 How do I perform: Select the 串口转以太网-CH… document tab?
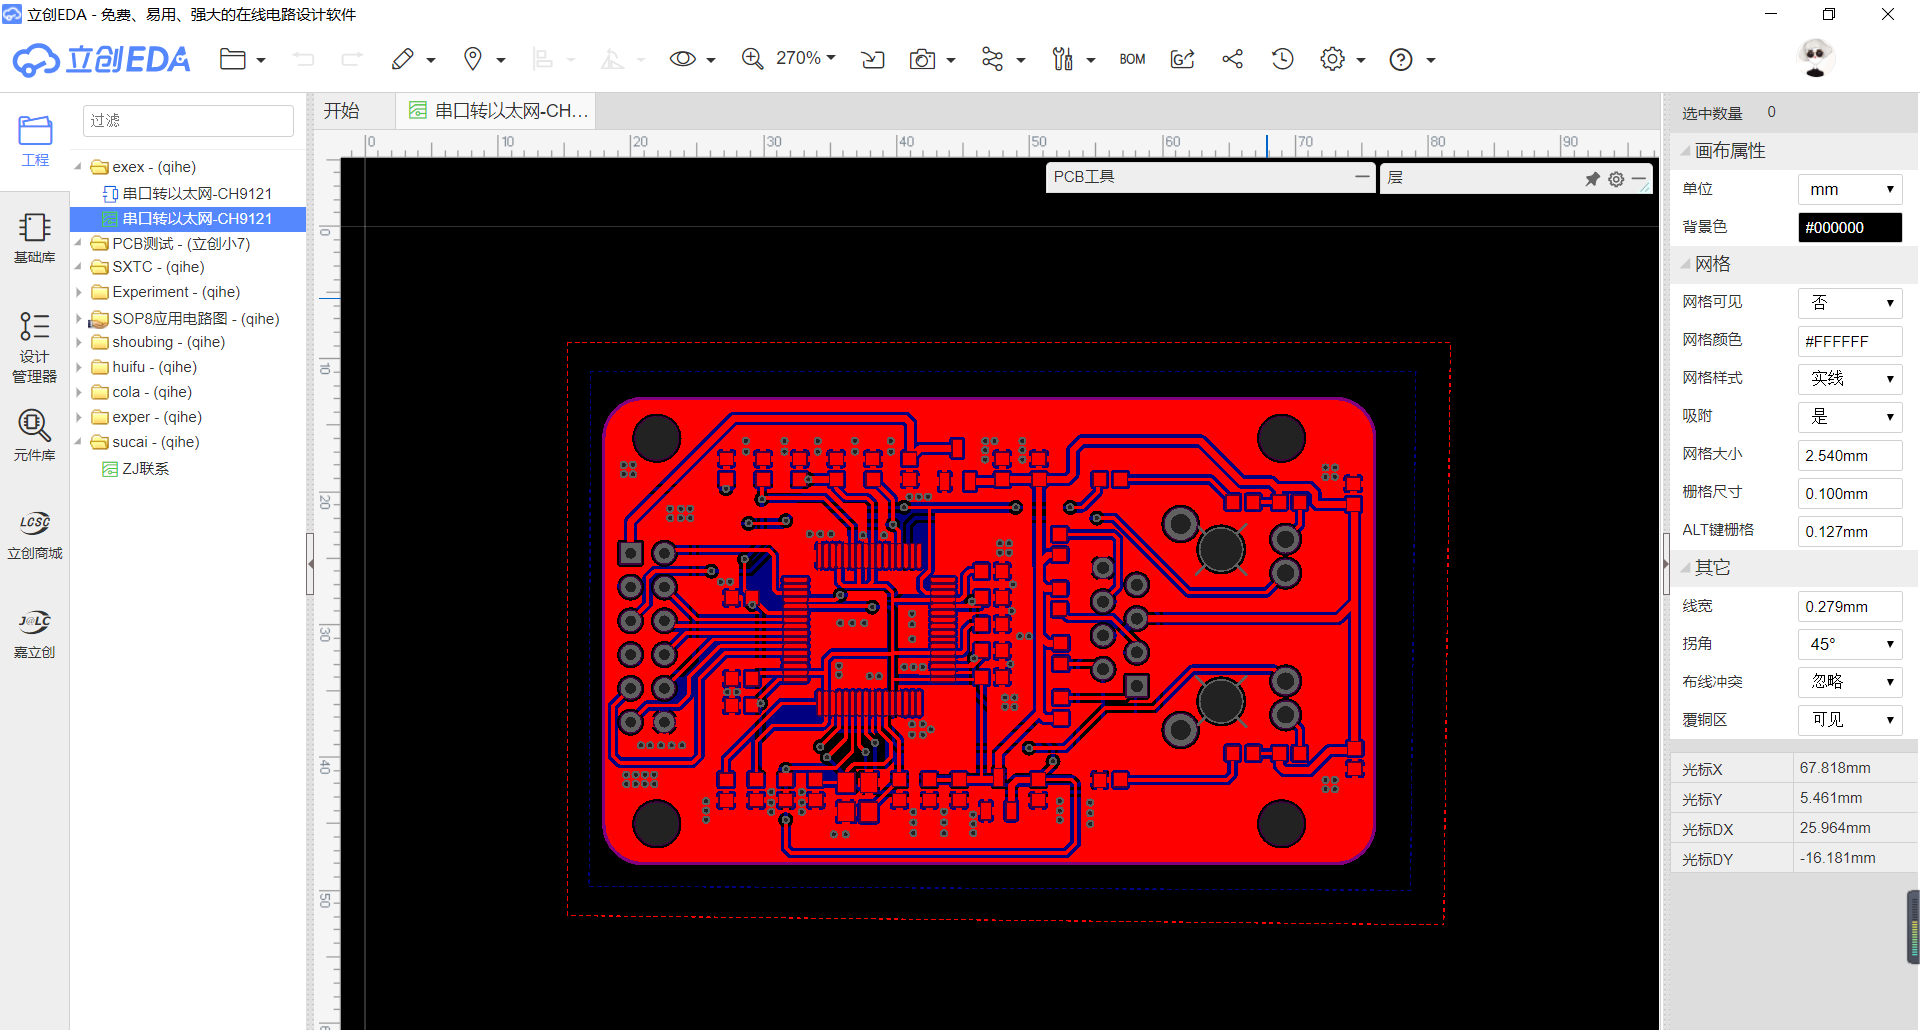(x=497, y=111)
